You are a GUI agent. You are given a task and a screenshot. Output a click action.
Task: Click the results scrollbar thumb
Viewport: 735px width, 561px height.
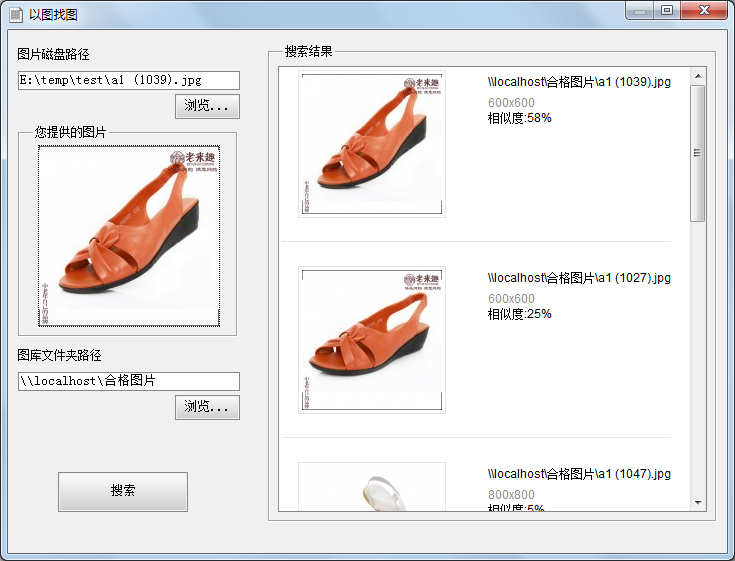pos(698,153)
